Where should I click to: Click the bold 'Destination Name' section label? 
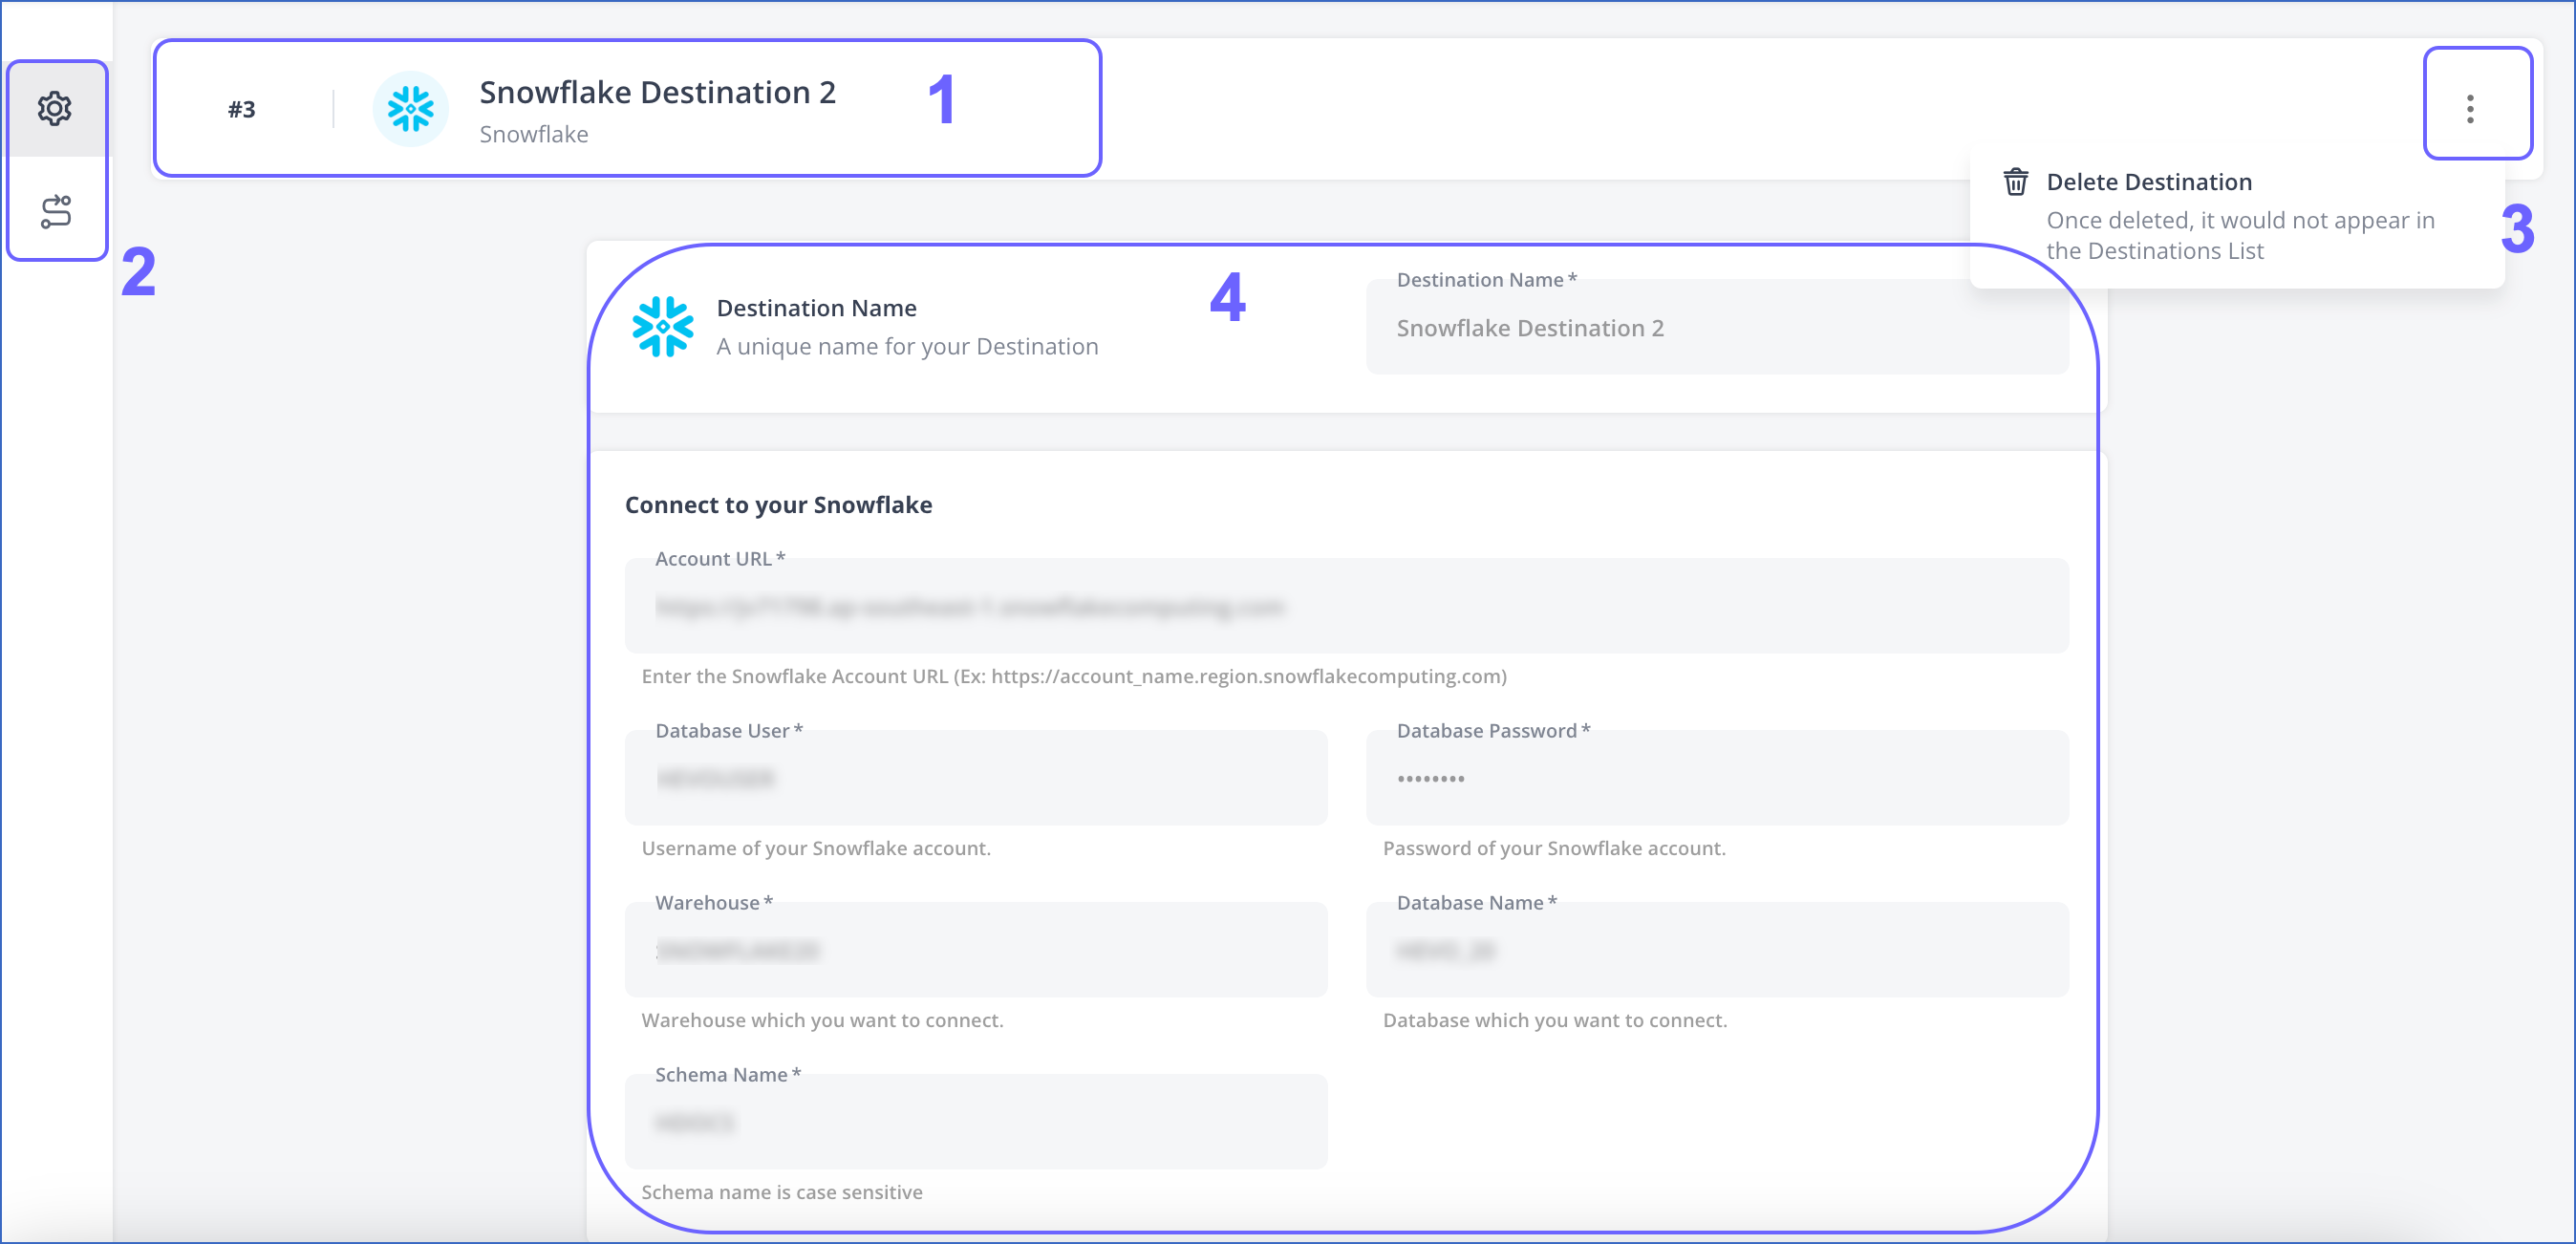coord(816,308)
